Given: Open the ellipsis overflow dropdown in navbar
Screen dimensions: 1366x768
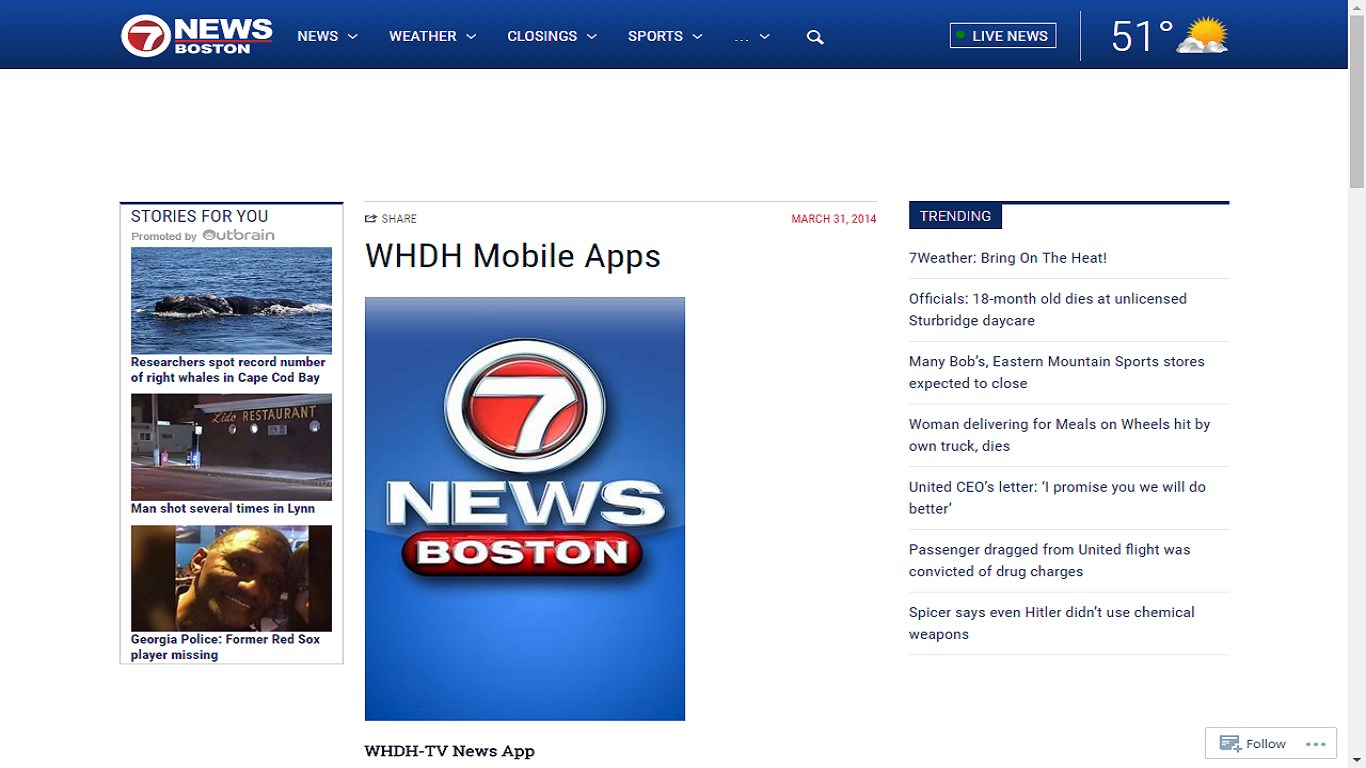Looking at the screenshot, I should [x=752, y=37].
